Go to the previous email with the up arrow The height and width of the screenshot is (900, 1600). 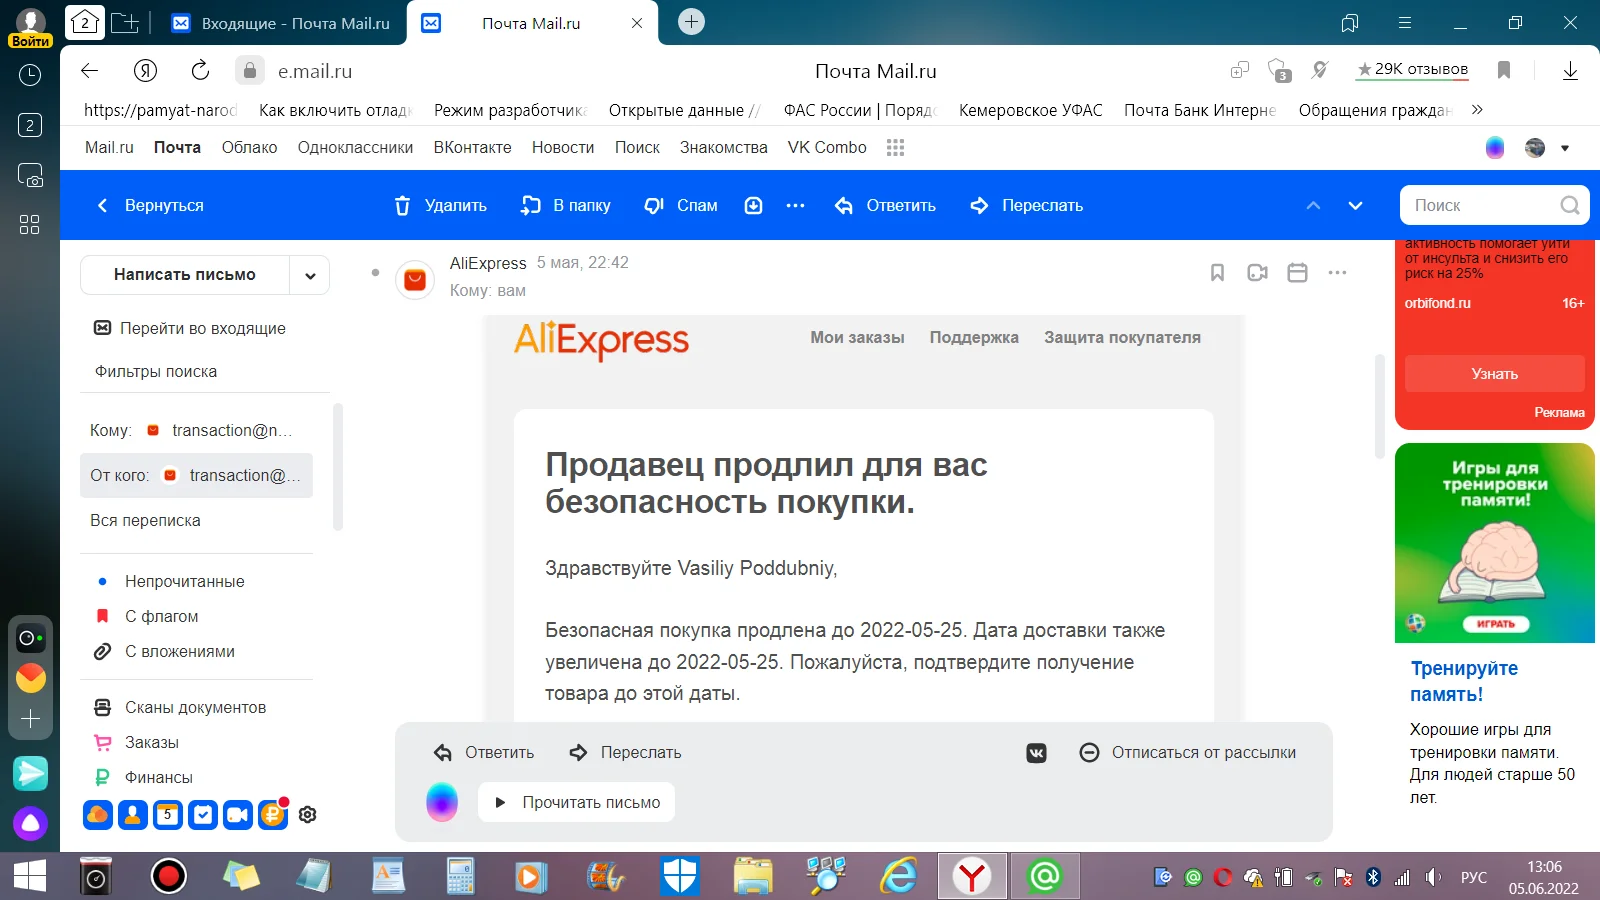pyautogui.click(x=1314, y=205)
